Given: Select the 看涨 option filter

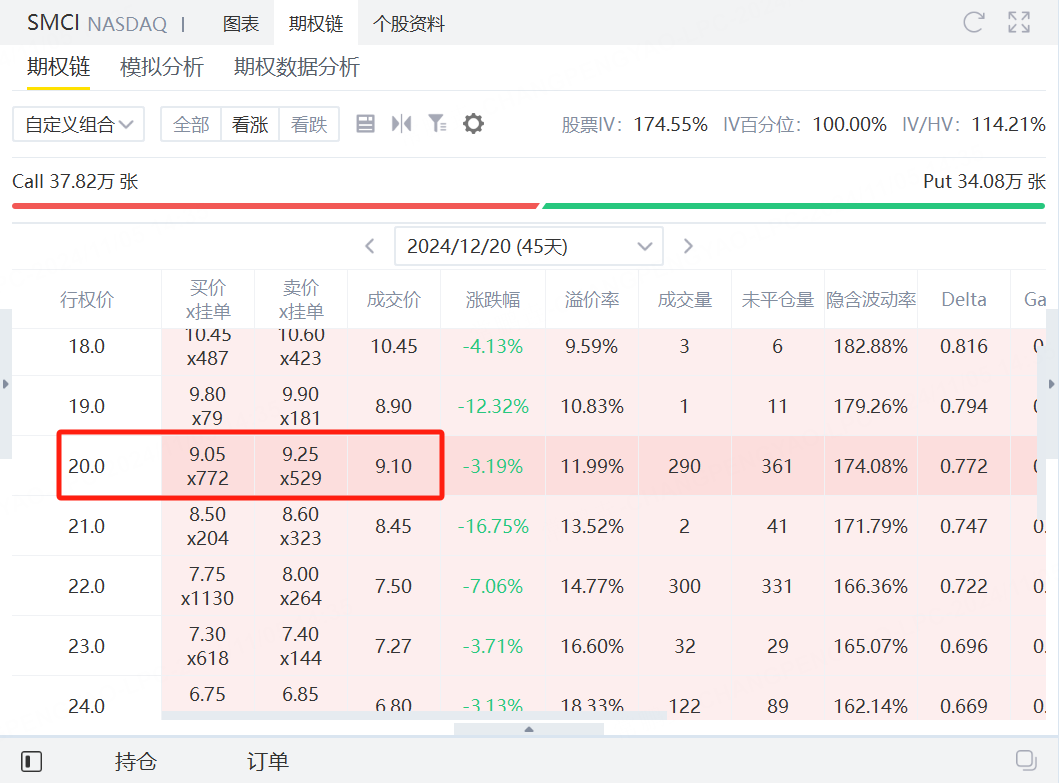Looking at the screenshot, I should click(x=250, y=124).
